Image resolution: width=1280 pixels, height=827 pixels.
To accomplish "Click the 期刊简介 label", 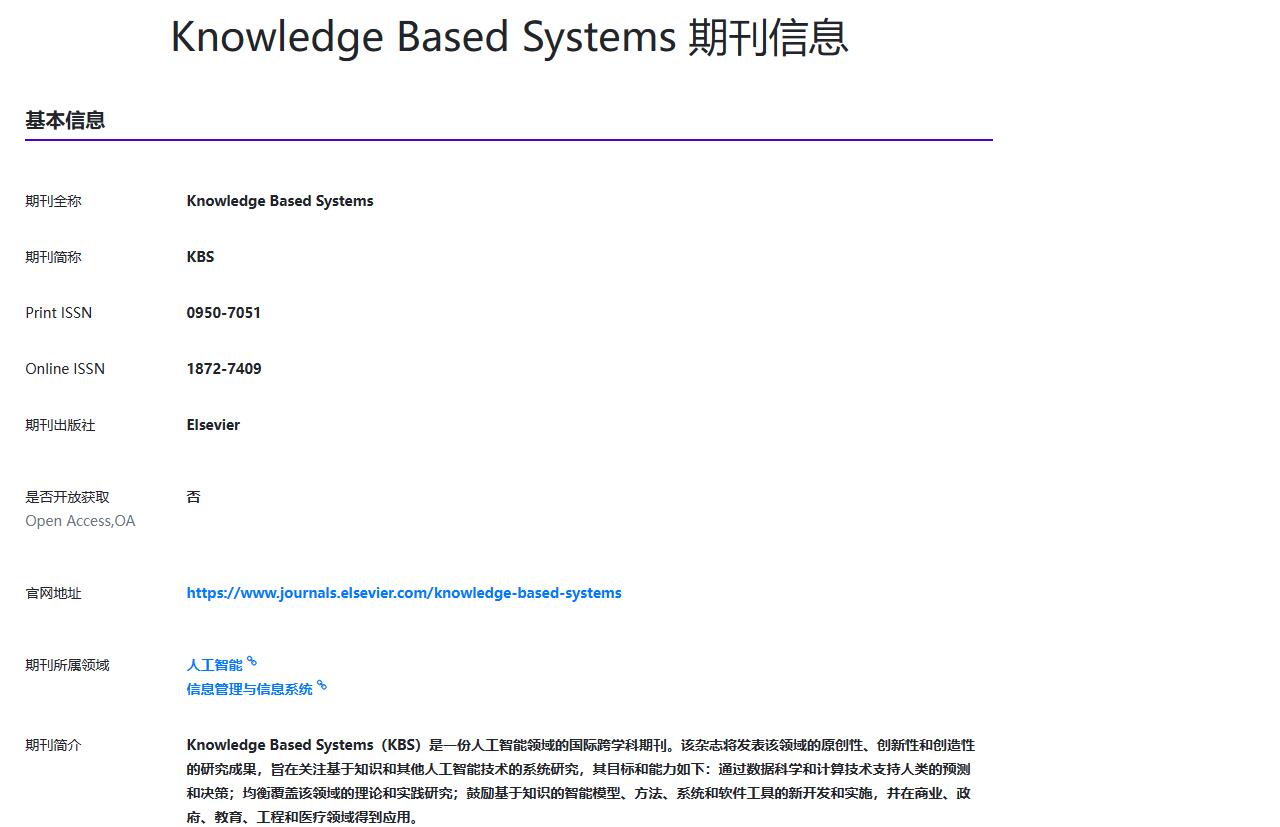I will (53, 745).
